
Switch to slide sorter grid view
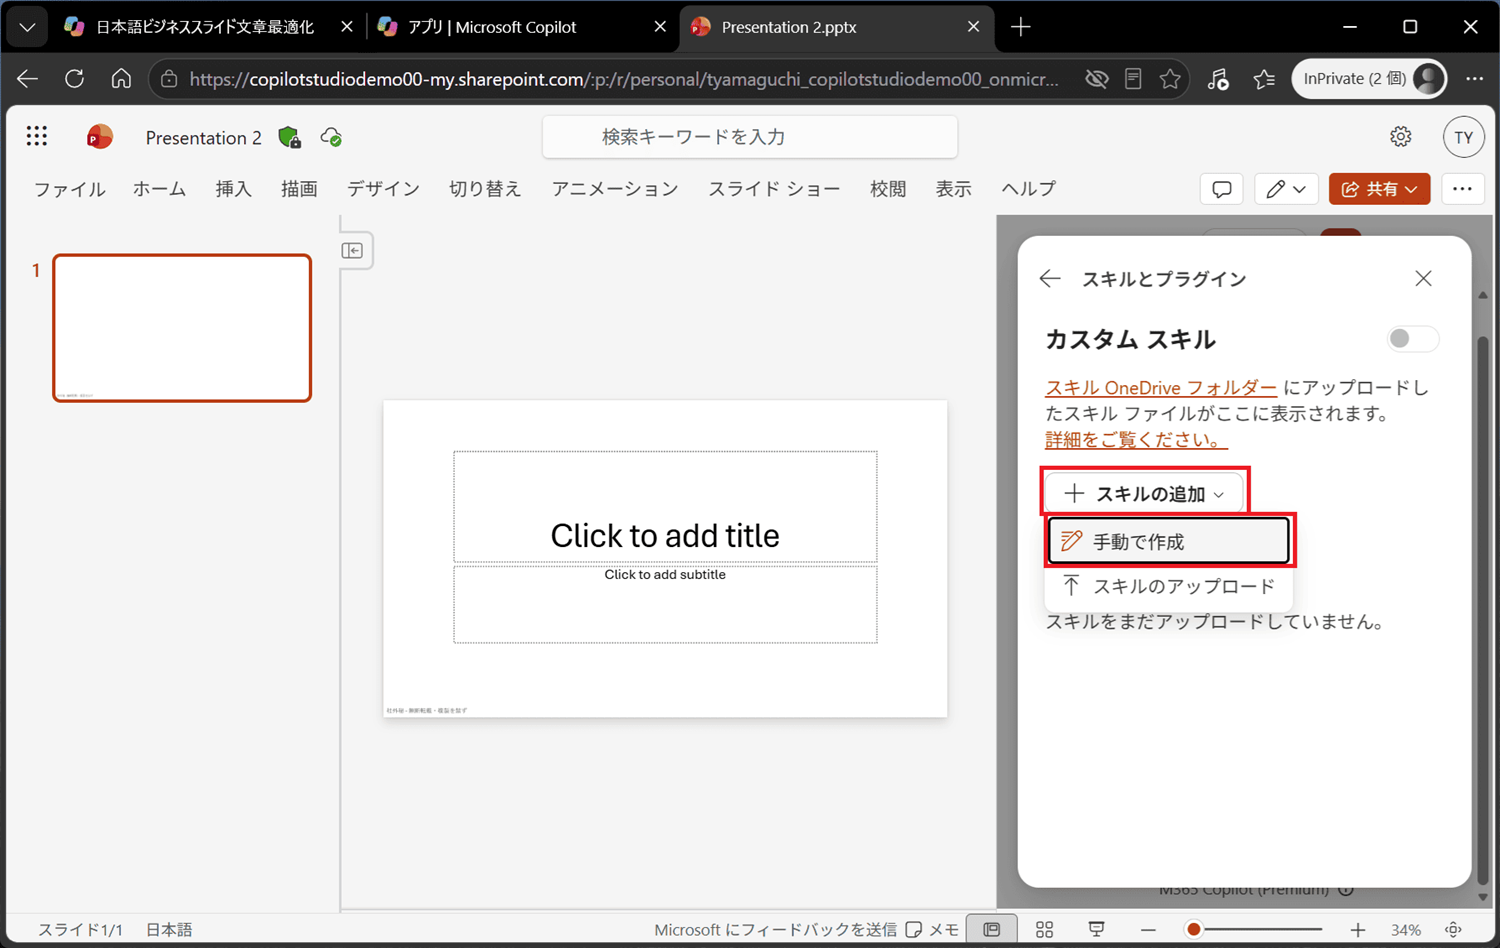click(1045, 929)
